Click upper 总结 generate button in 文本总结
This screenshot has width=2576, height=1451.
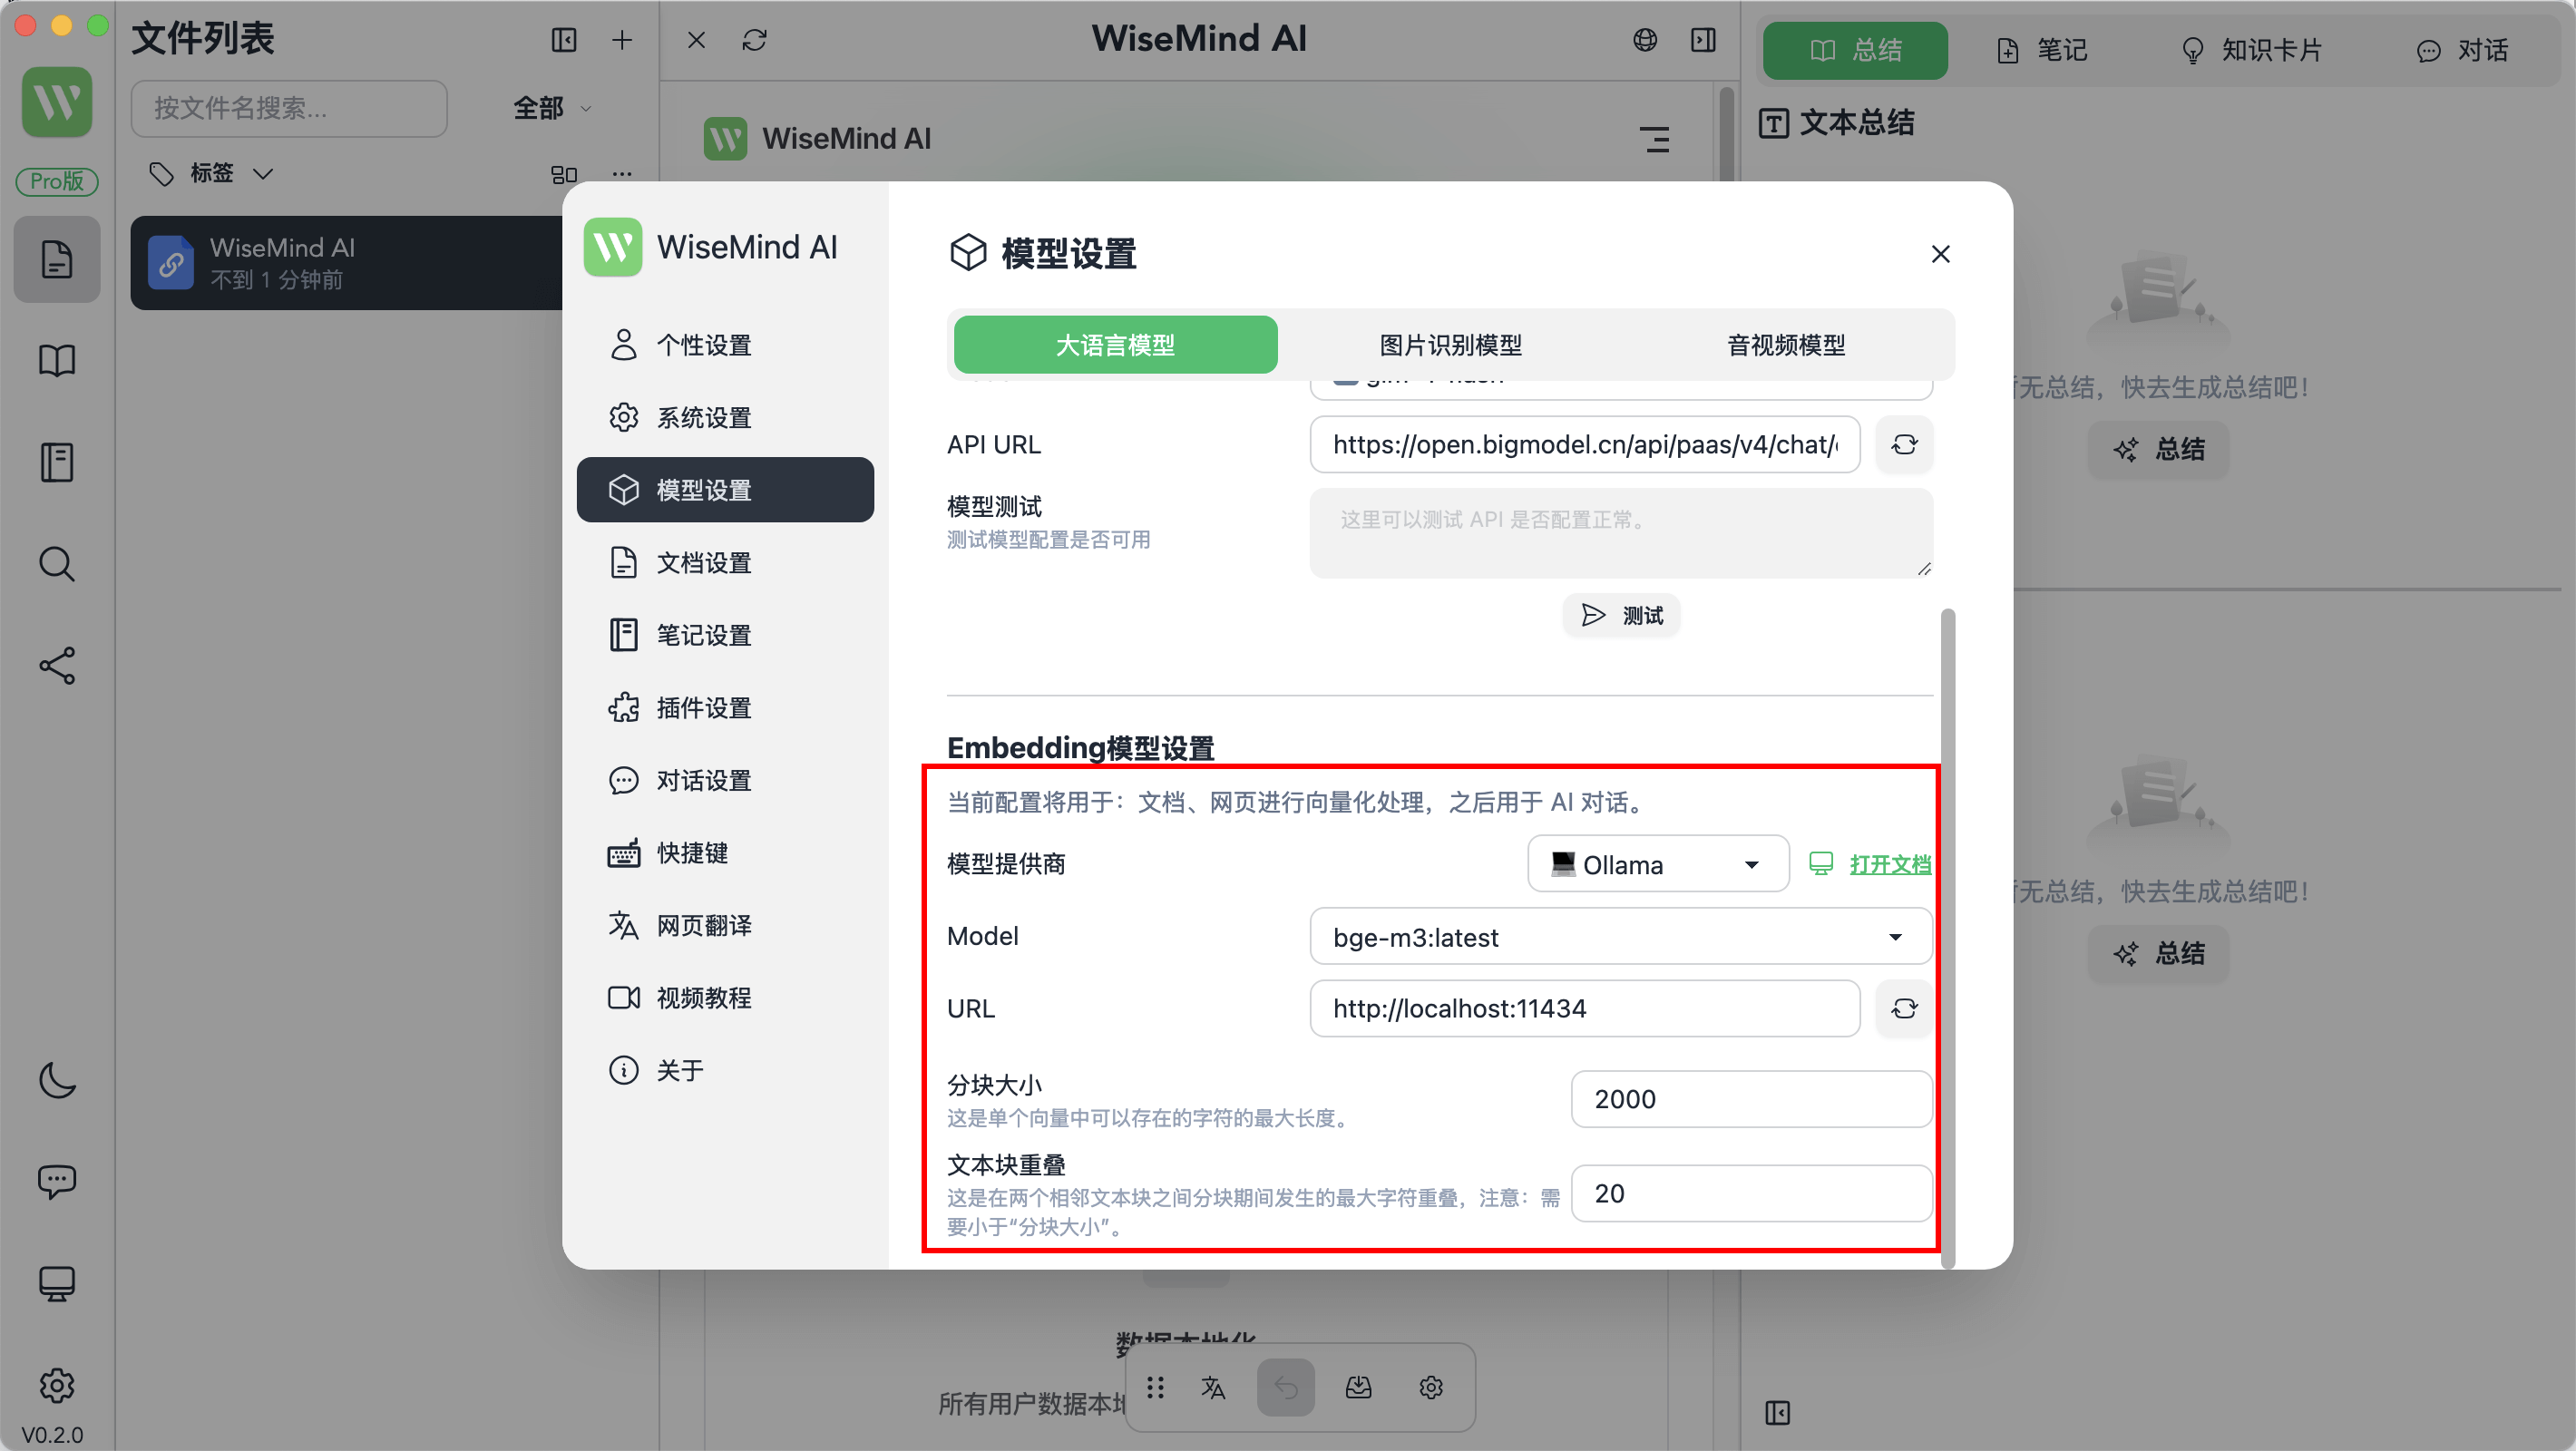point(2159,449)
